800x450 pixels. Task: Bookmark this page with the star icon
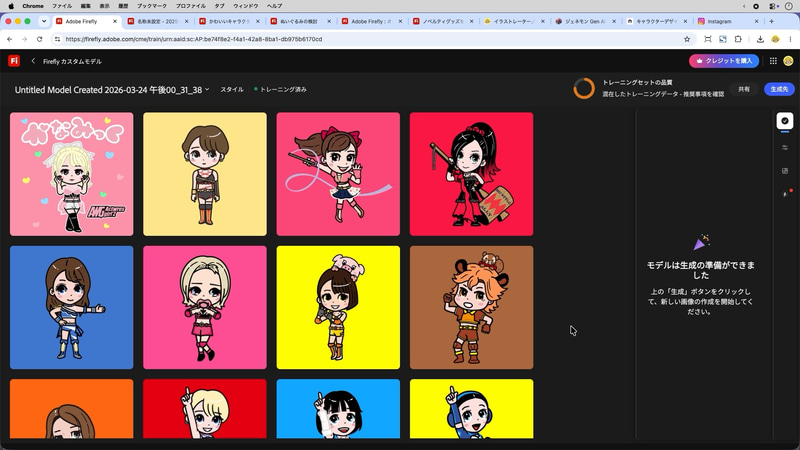point(687,39)
